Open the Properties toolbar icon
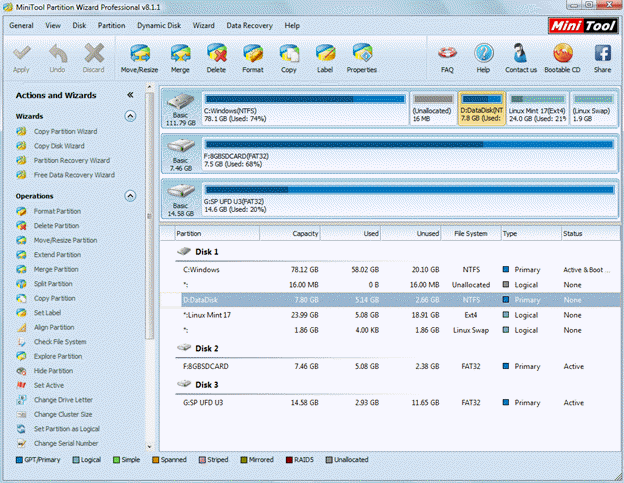 [x=362, y=53]
